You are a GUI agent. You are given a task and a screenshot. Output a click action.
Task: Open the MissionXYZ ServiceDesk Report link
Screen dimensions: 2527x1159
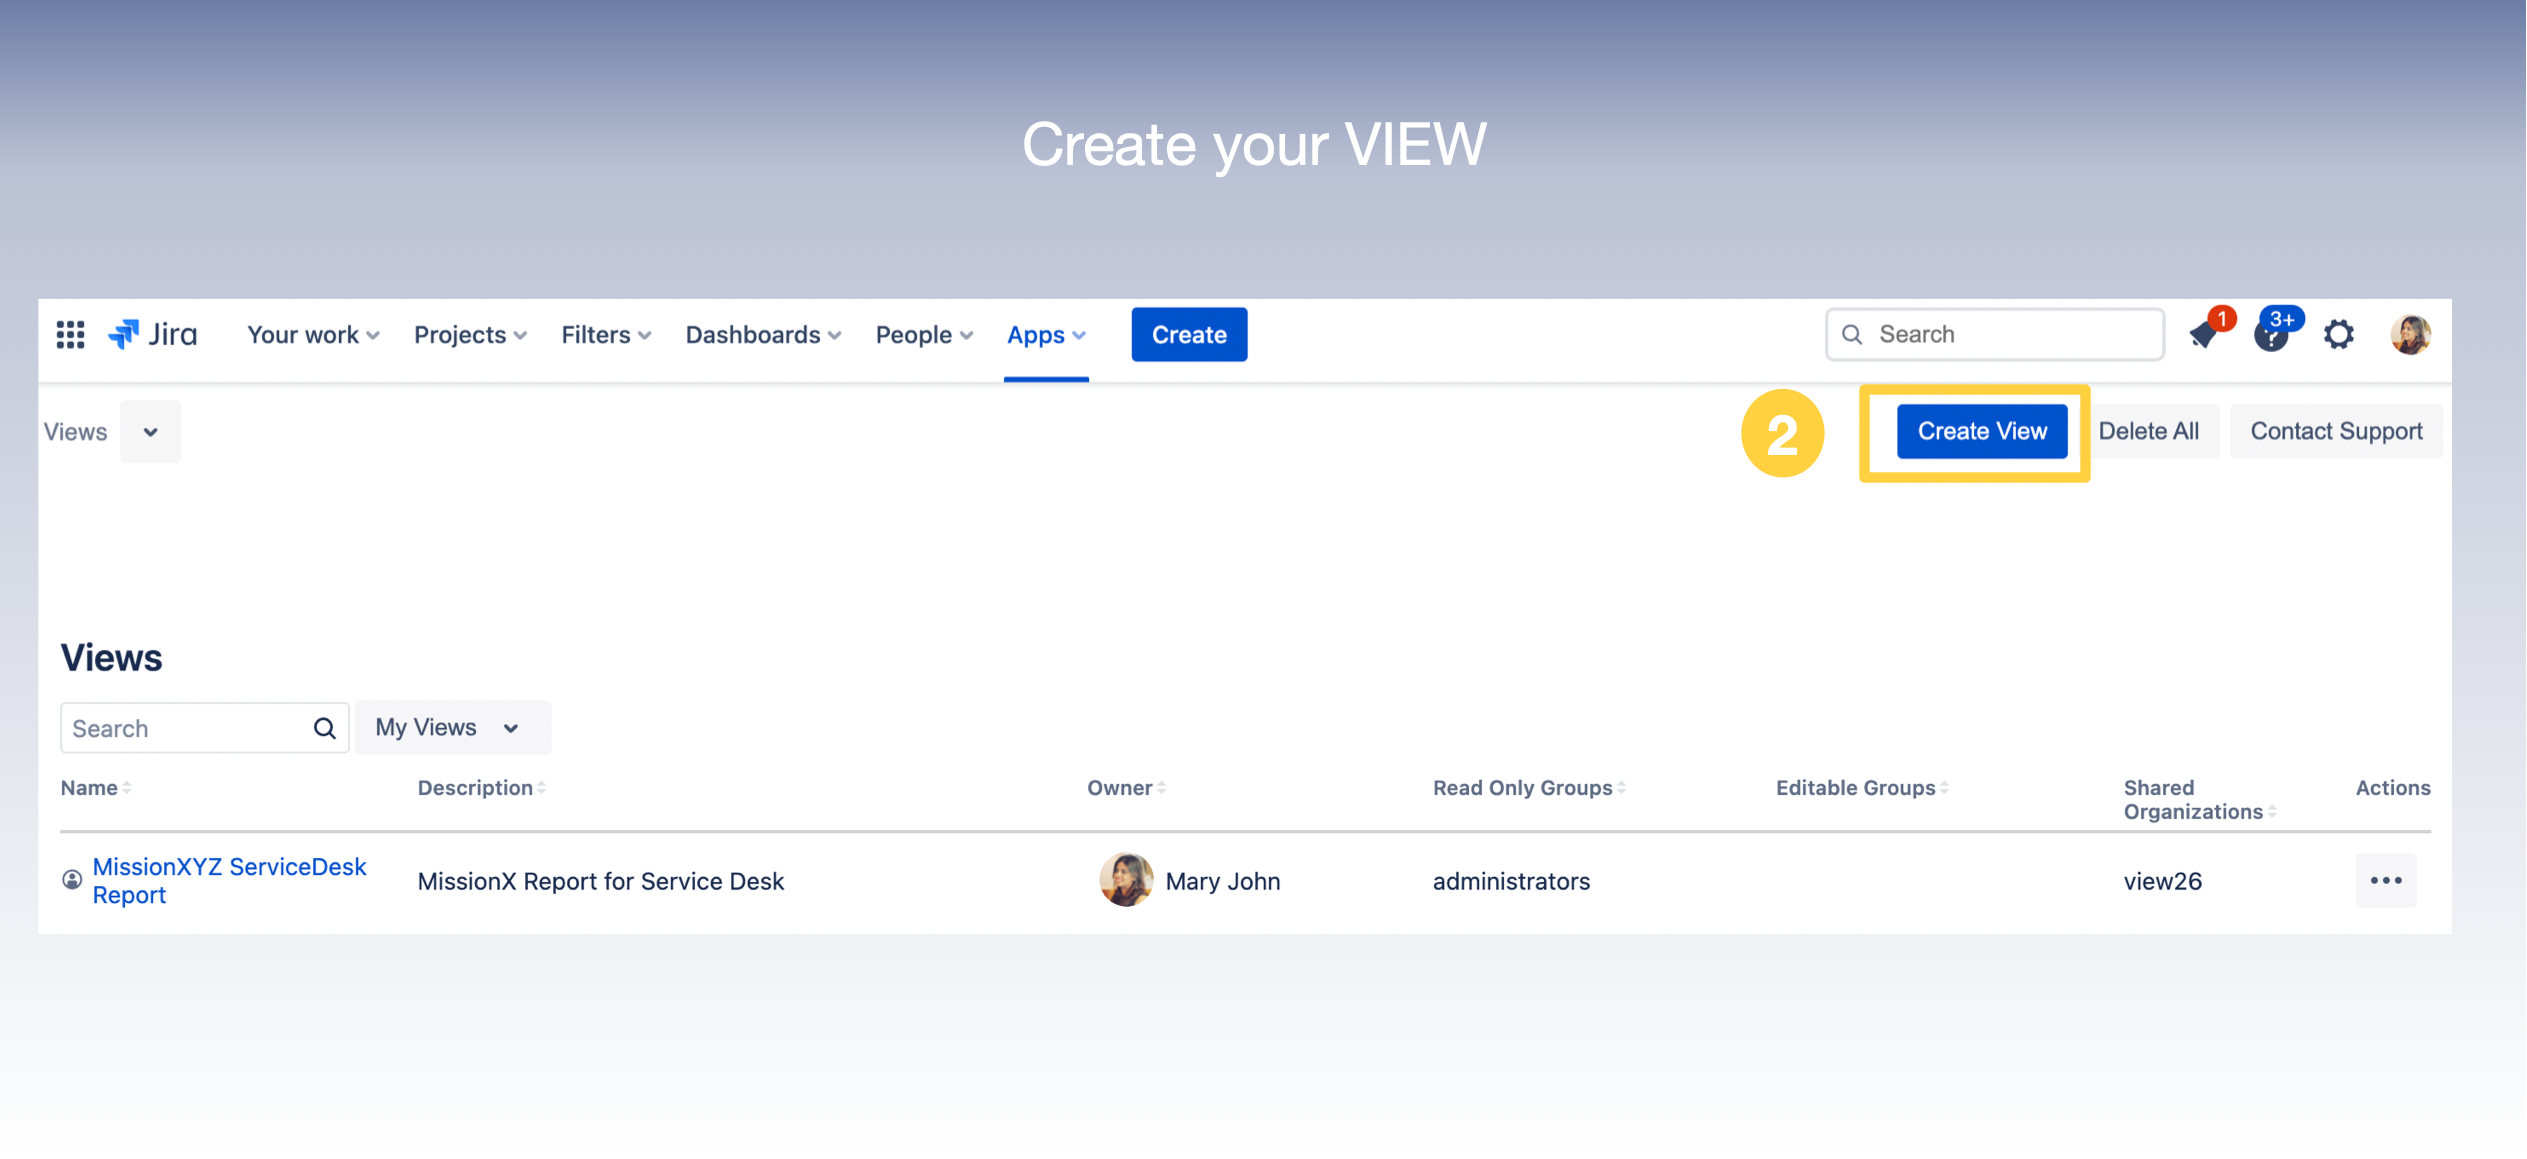pyautogui.click(x=229, y=879)
